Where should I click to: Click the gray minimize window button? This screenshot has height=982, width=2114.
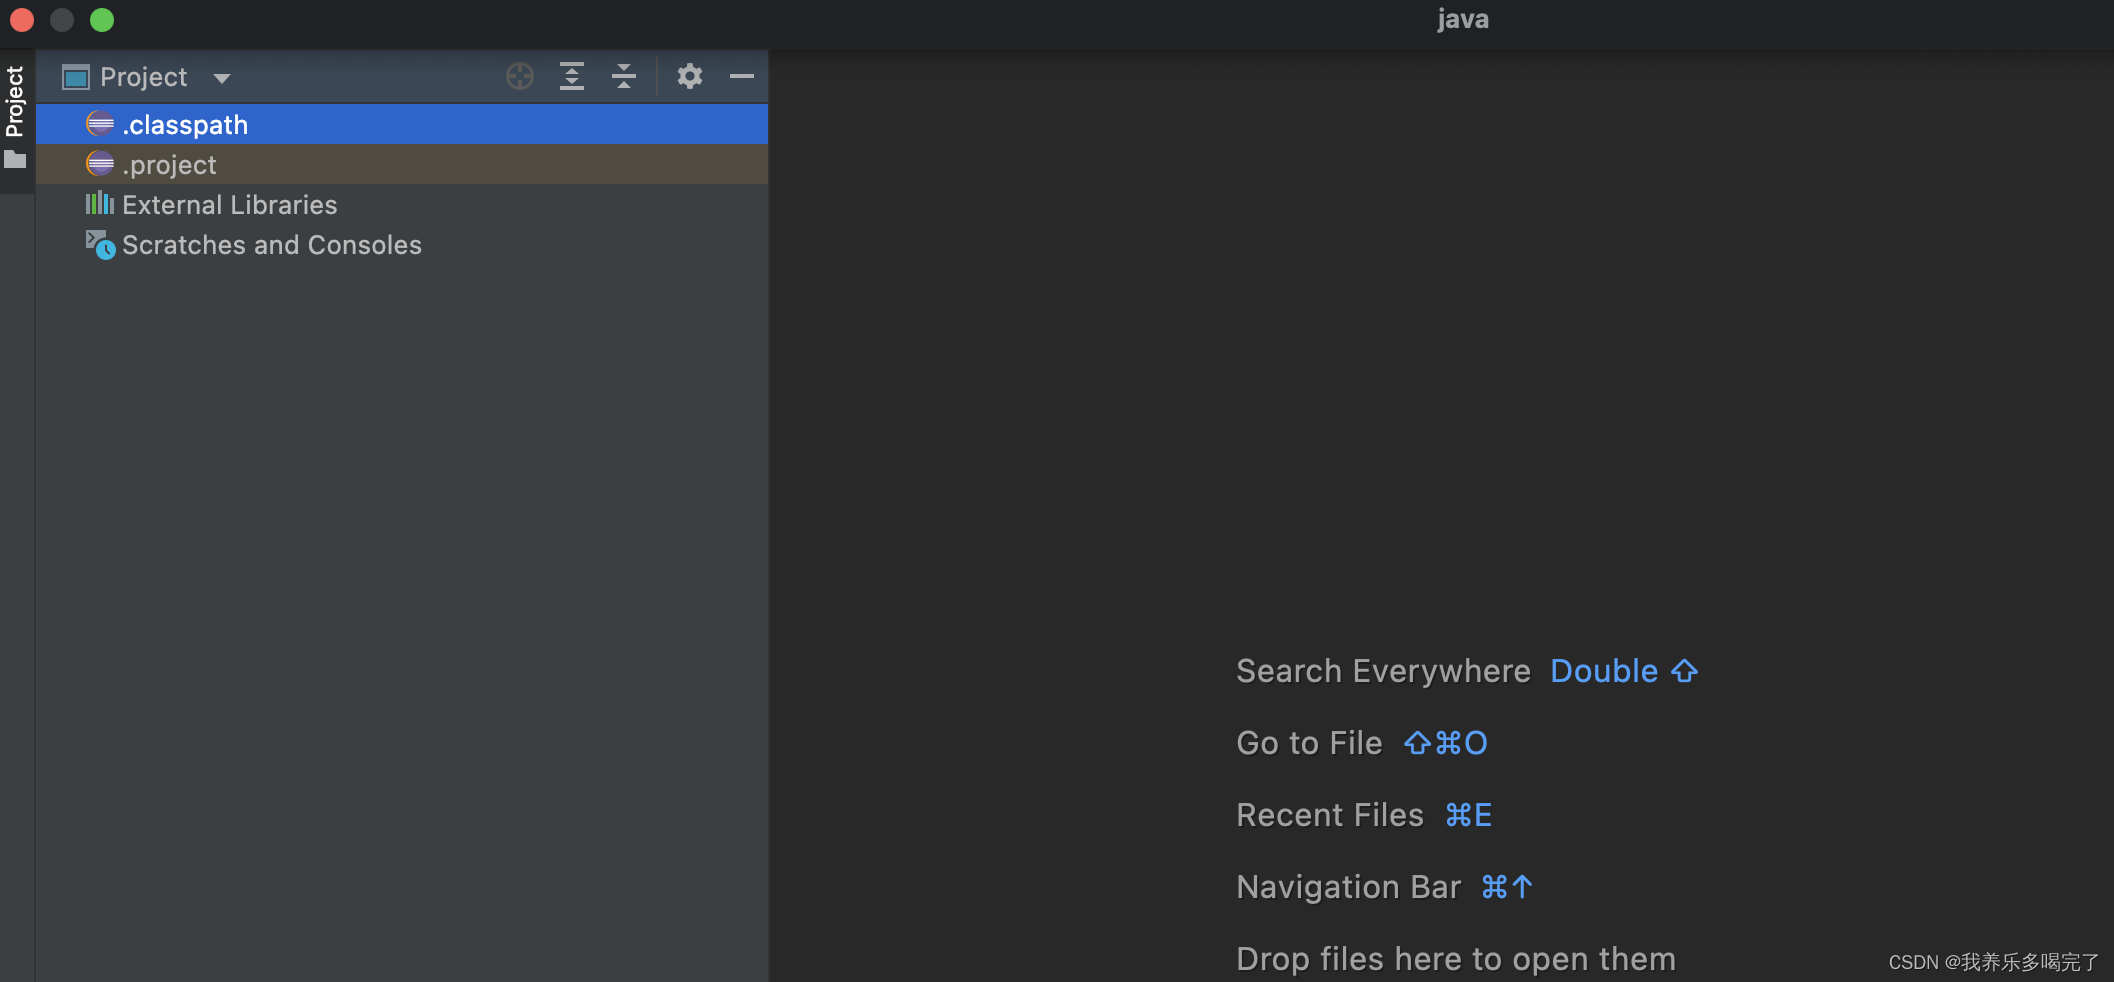click(62, 20)
